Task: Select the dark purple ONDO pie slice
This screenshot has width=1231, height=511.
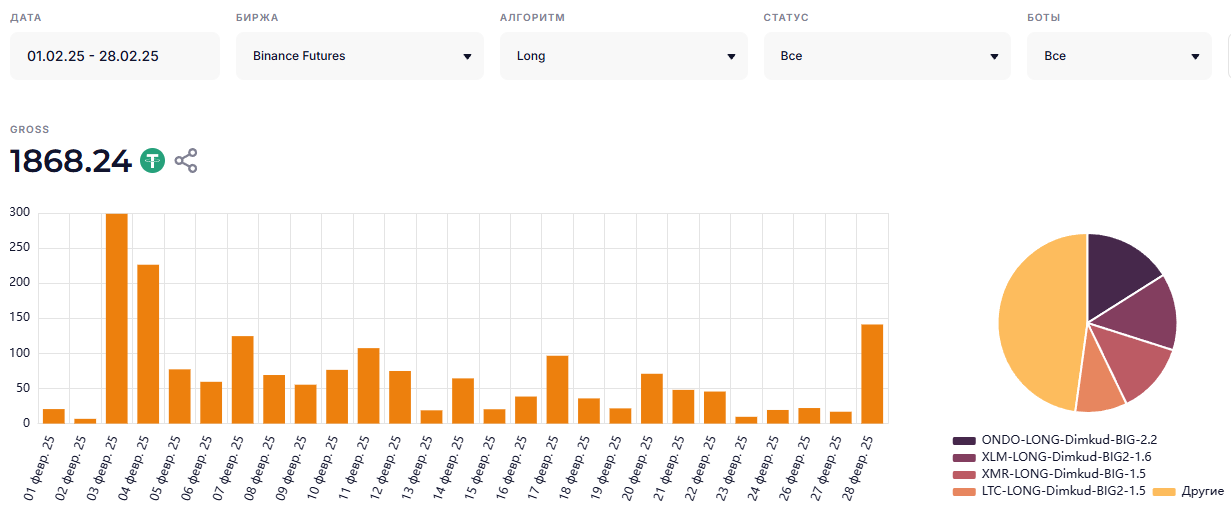Action: coord(1118,272)
